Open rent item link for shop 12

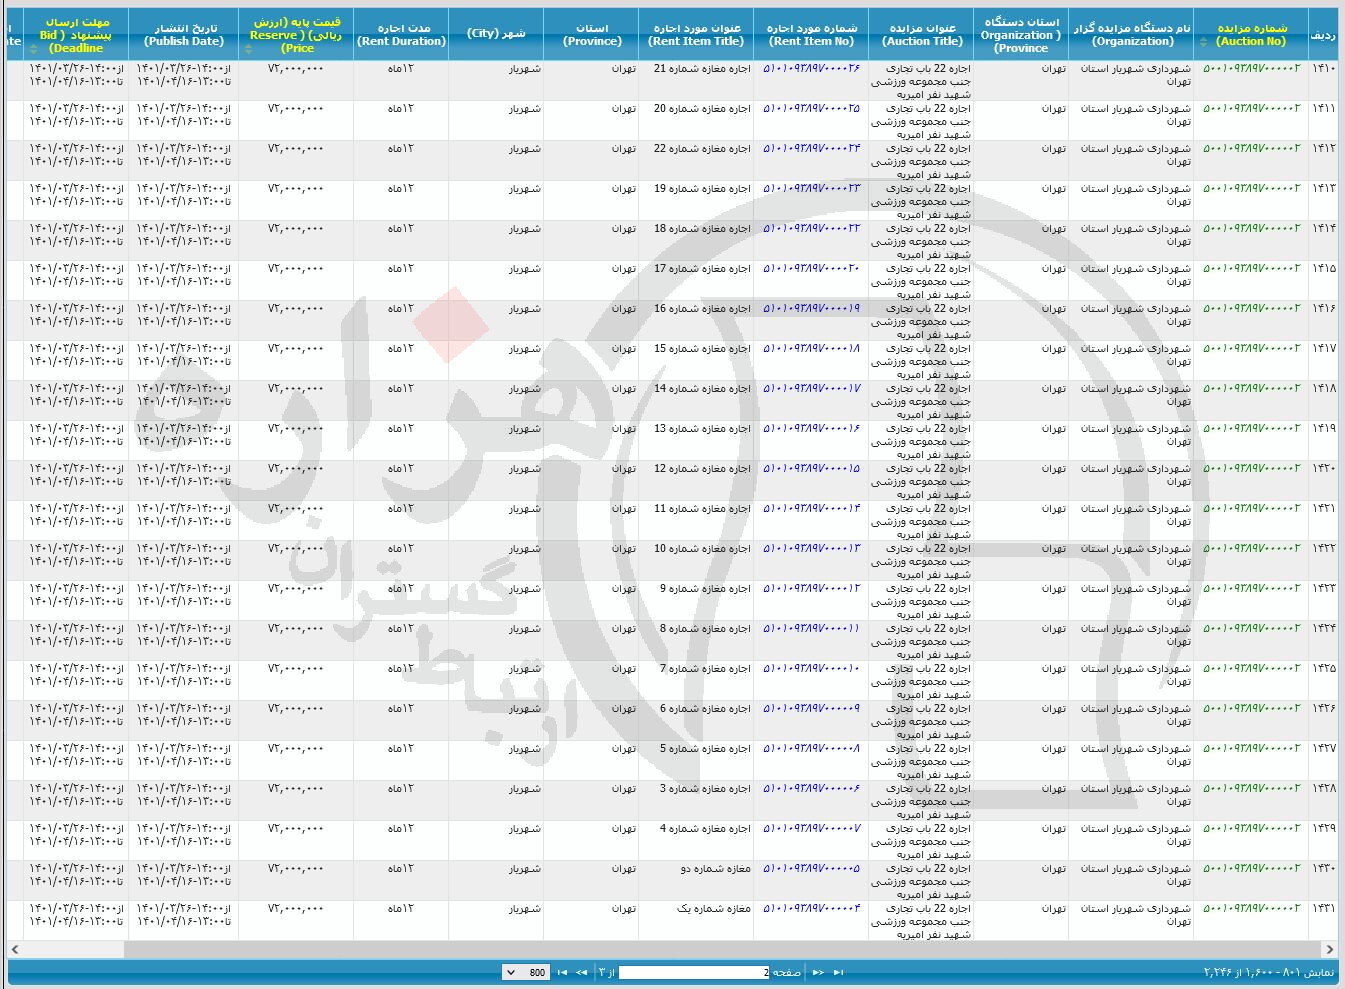pos(811,469)
